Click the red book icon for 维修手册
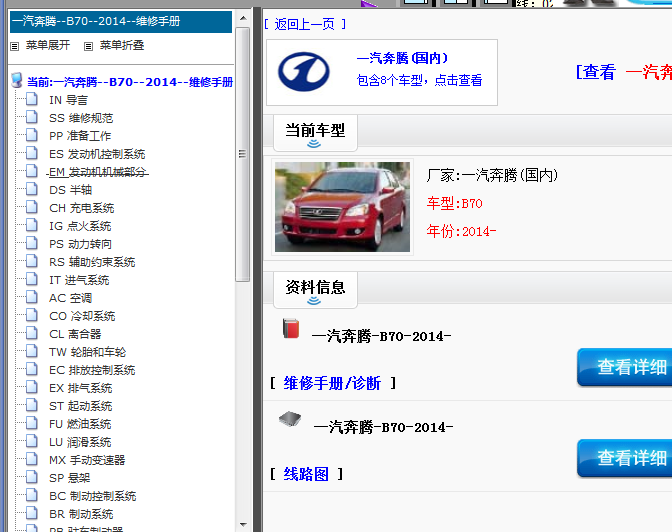The height and width of the screenshot is (532, 672). (x=291, y=328)
